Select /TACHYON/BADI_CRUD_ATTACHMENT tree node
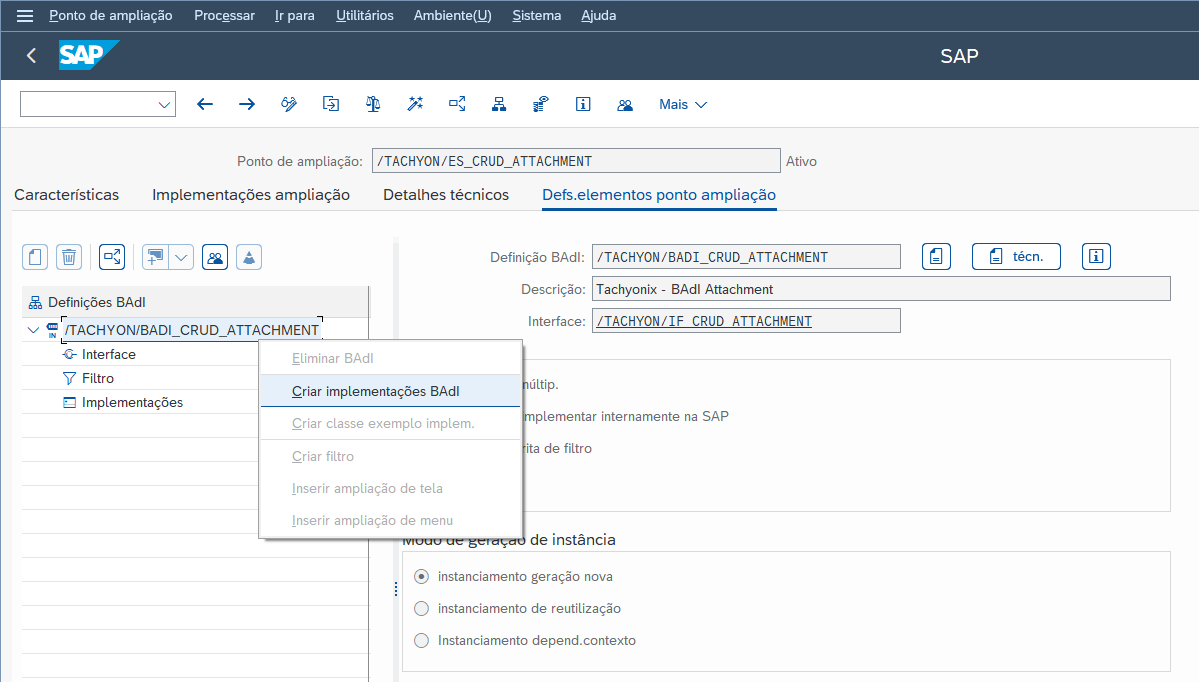 (x=192, y=330)
